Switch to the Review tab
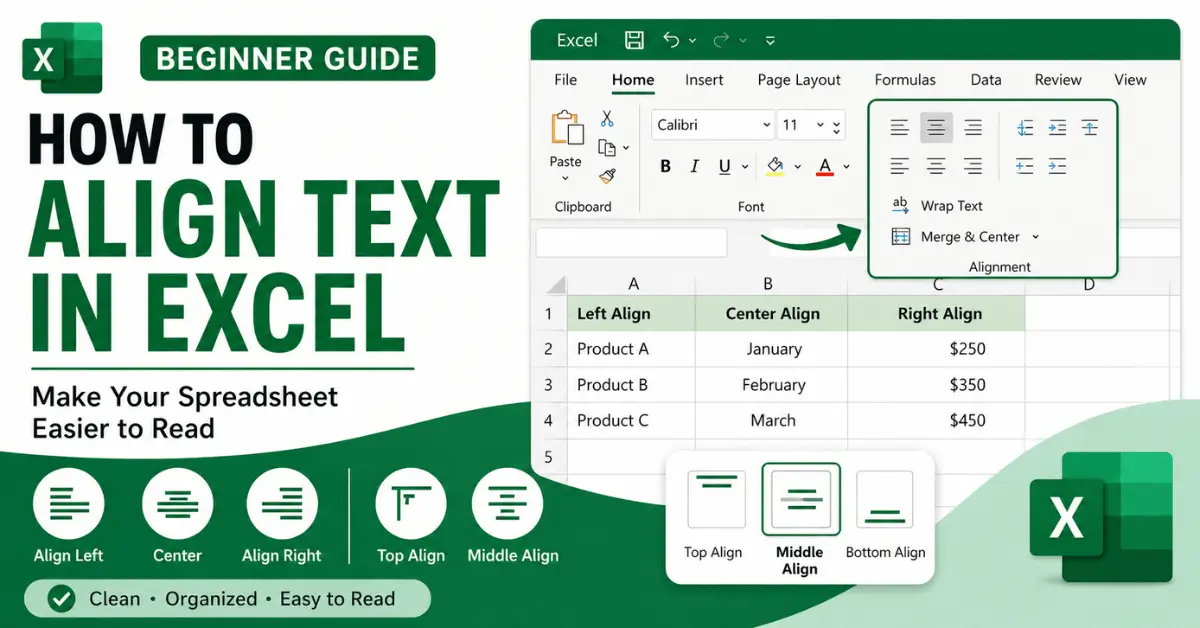Screen dimensions: 1200x628 tap(1058, 80)
